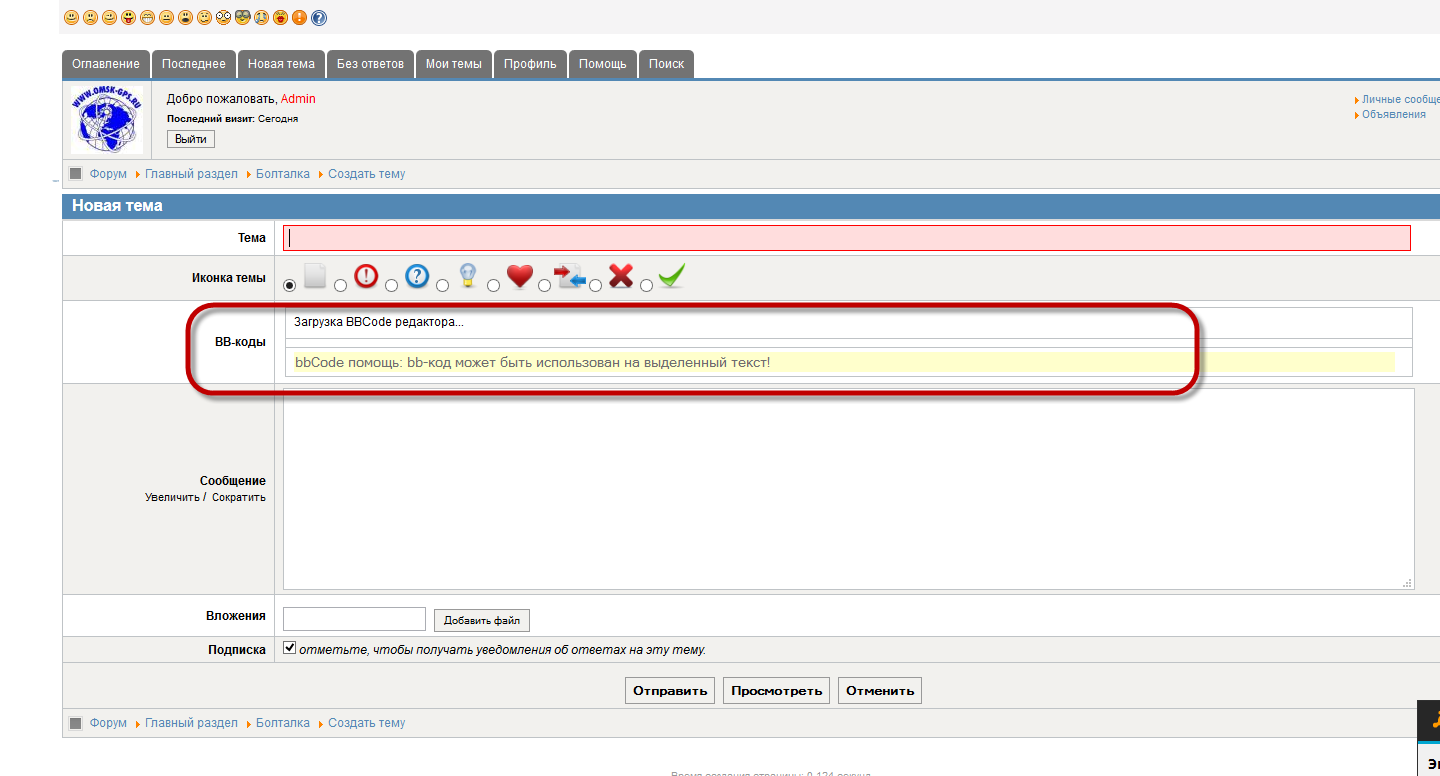Open Болталка in breadcrumb above the form
Screen dimensions: 1440x776
click(x=283, y=174)
